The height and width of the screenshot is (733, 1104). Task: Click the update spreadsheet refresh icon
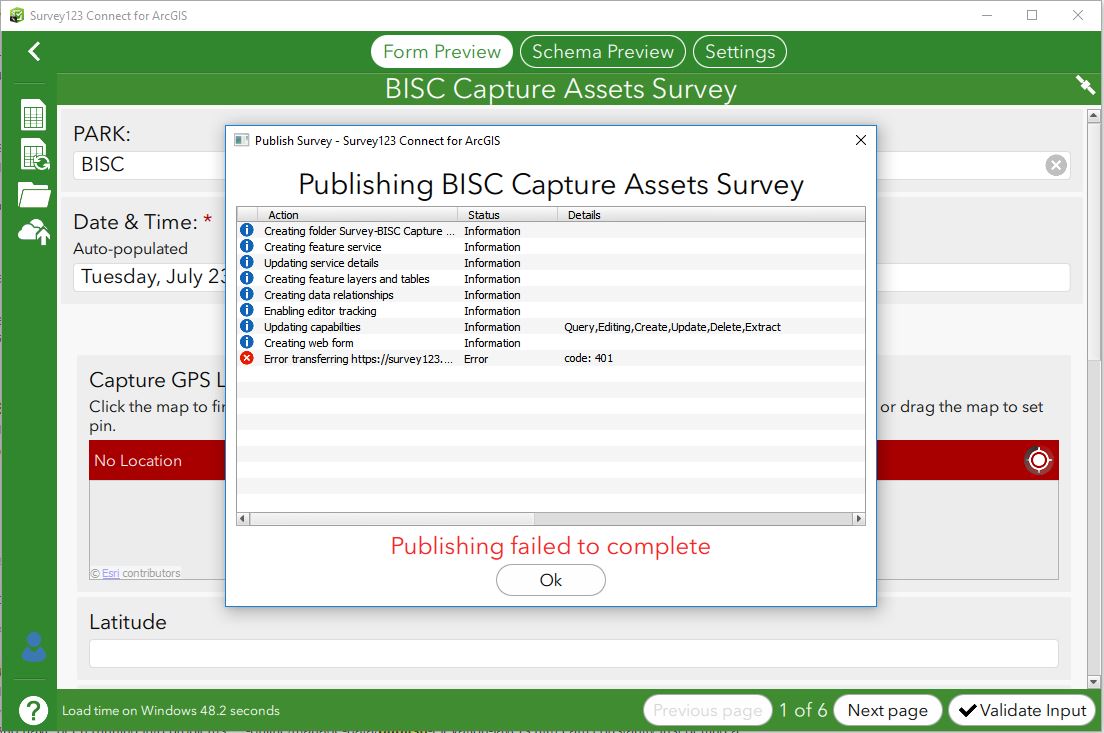point(34,155)
